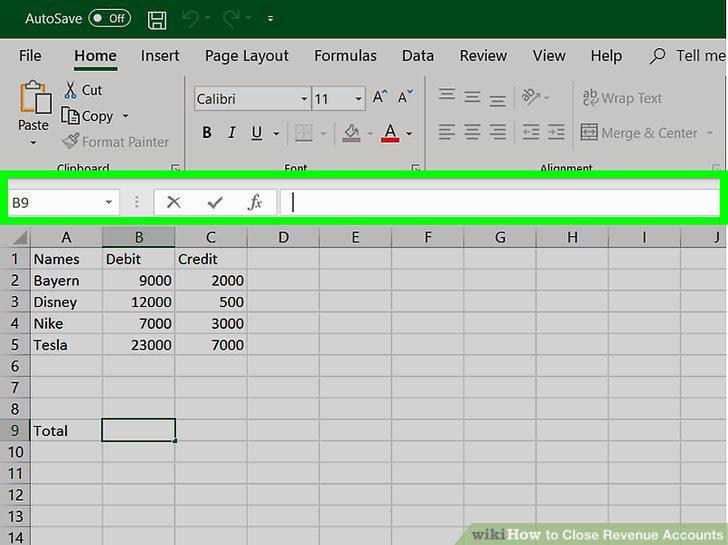Viewport: 728px width, 545px height.
Task: Click the Cancel X formula icon
Action: click(174, 202)
